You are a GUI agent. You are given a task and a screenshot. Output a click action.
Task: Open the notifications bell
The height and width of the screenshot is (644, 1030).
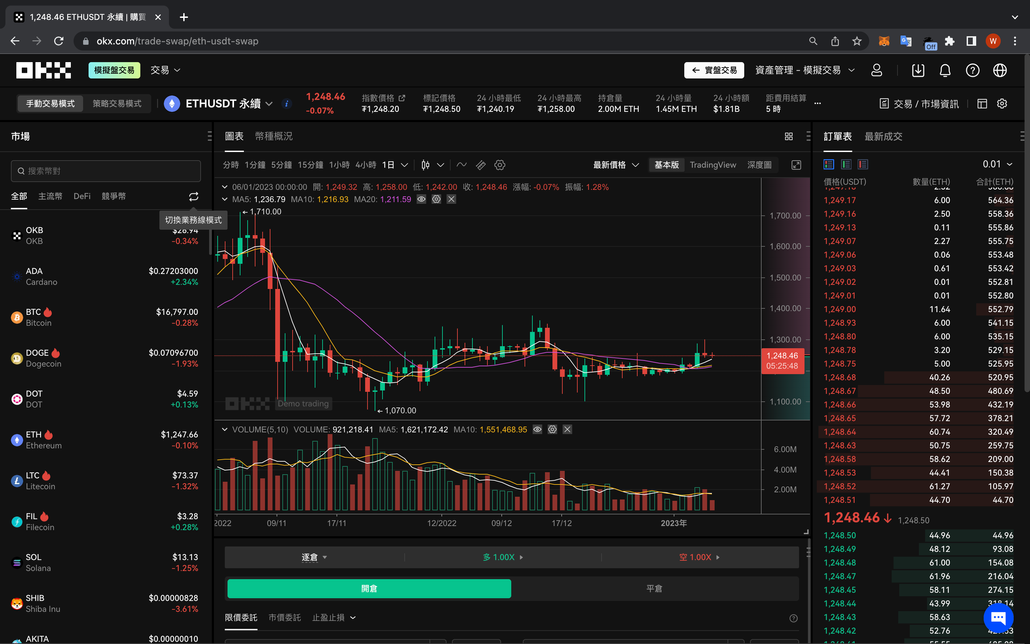point(945,70)
